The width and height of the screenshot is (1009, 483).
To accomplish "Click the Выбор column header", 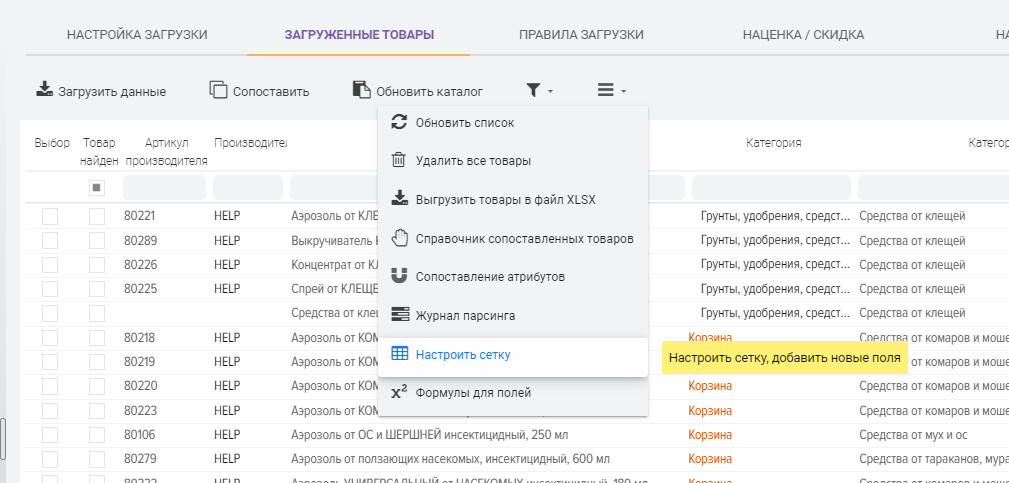I will coord(52,143).
